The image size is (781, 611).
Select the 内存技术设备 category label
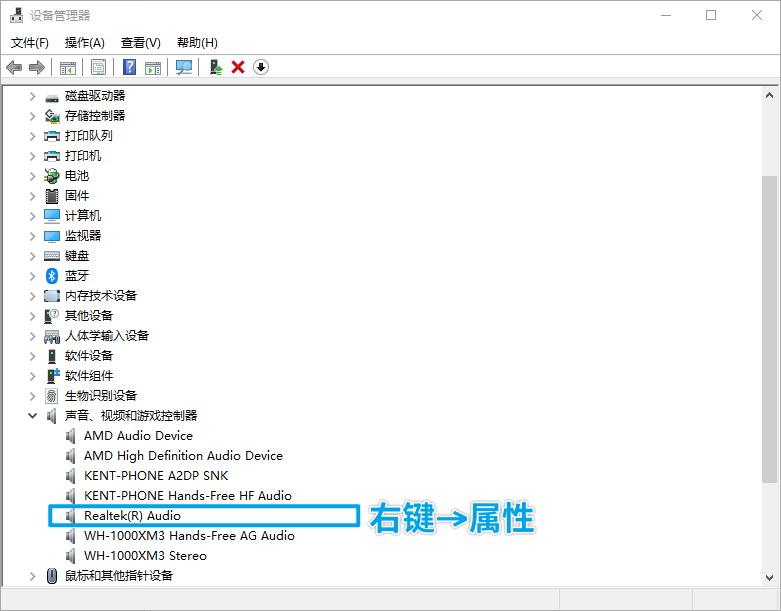pos(101,296)
